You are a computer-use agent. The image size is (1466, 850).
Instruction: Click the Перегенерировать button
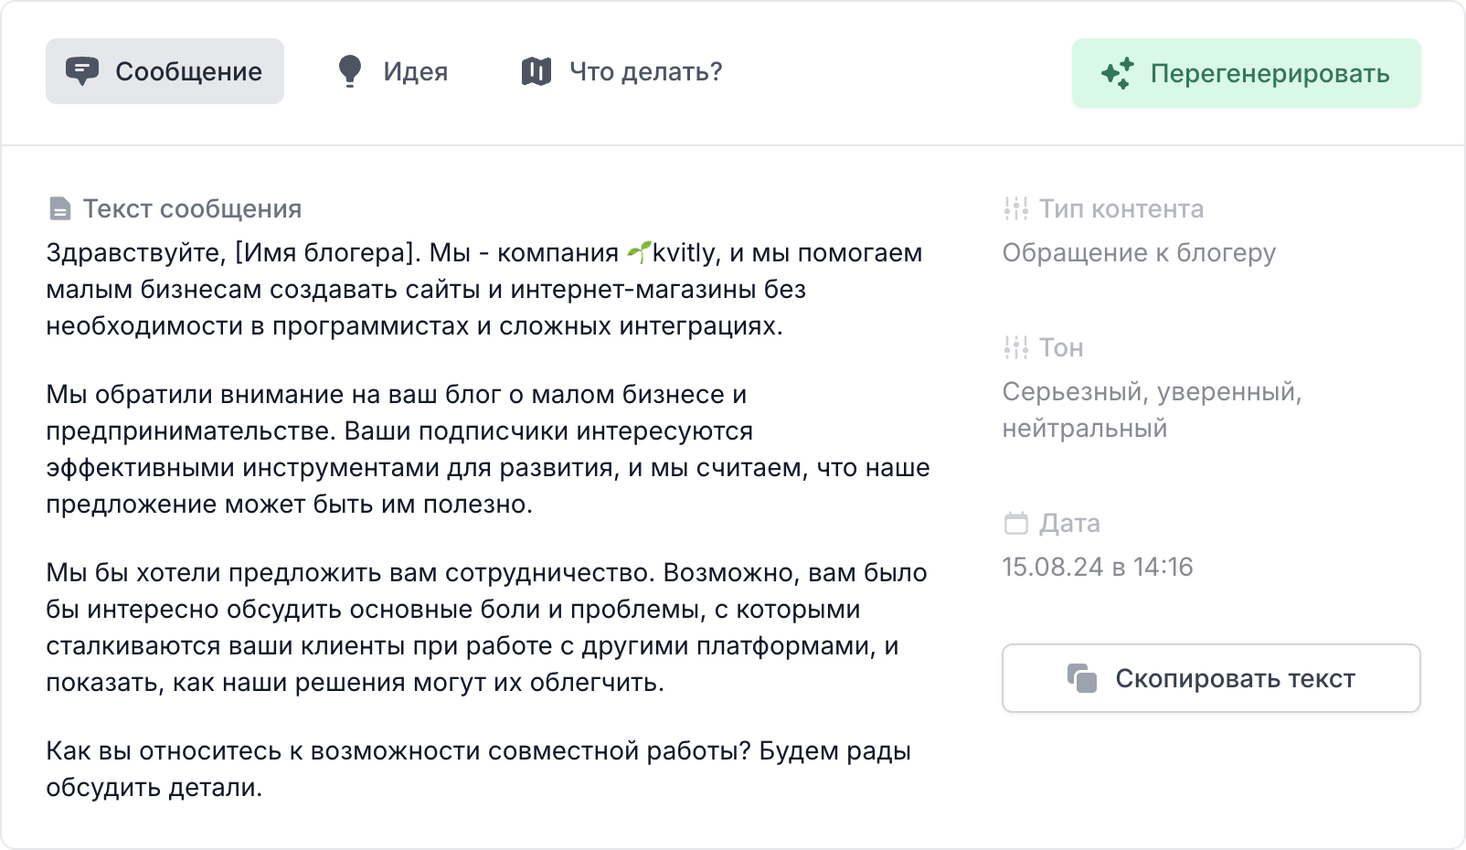(1246, 73)
